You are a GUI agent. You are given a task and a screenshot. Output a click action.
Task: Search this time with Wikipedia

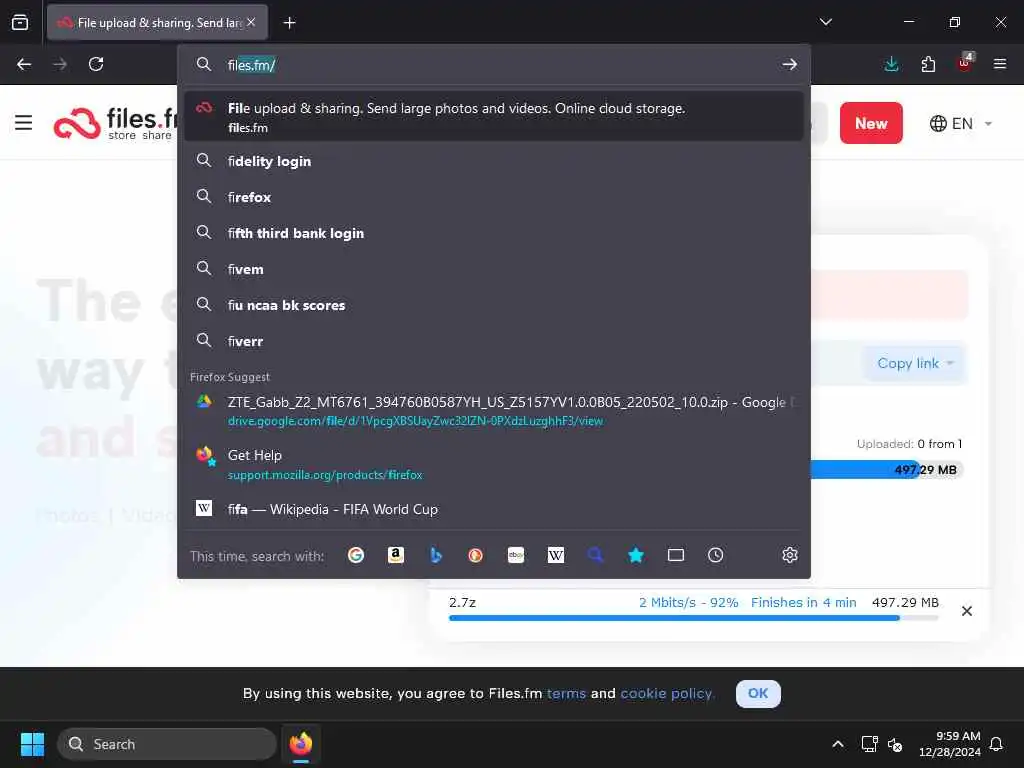pos(556,555)
